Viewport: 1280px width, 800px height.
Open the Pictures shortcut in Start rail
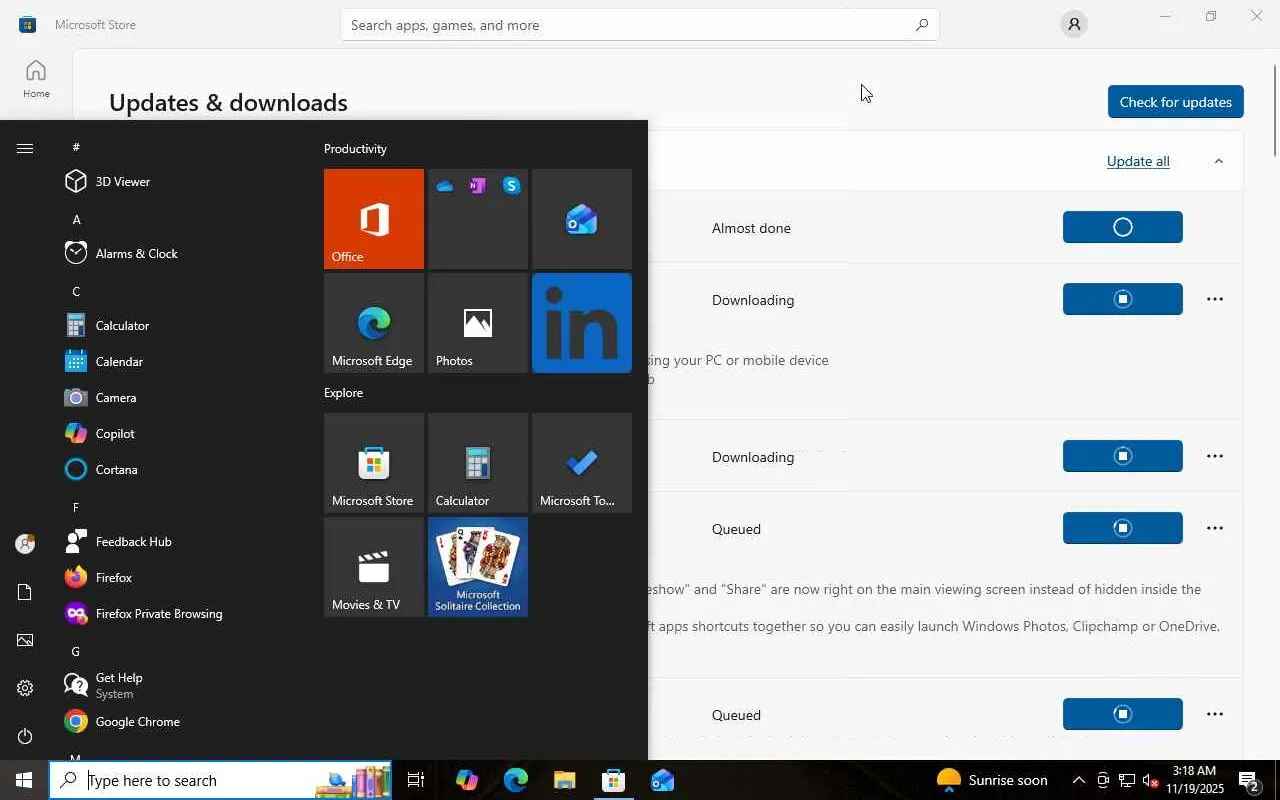(x=25, y=640)
